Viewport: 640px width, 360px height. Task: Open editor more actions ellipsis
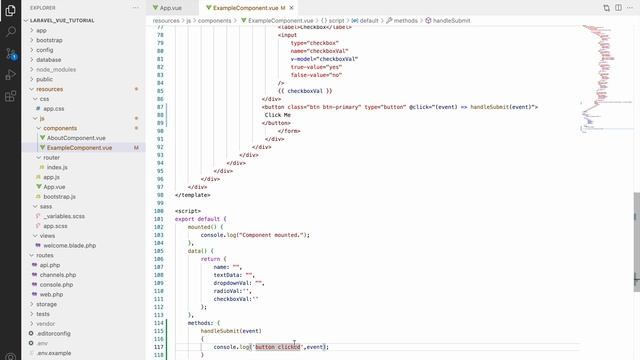[x=630, y=8]
